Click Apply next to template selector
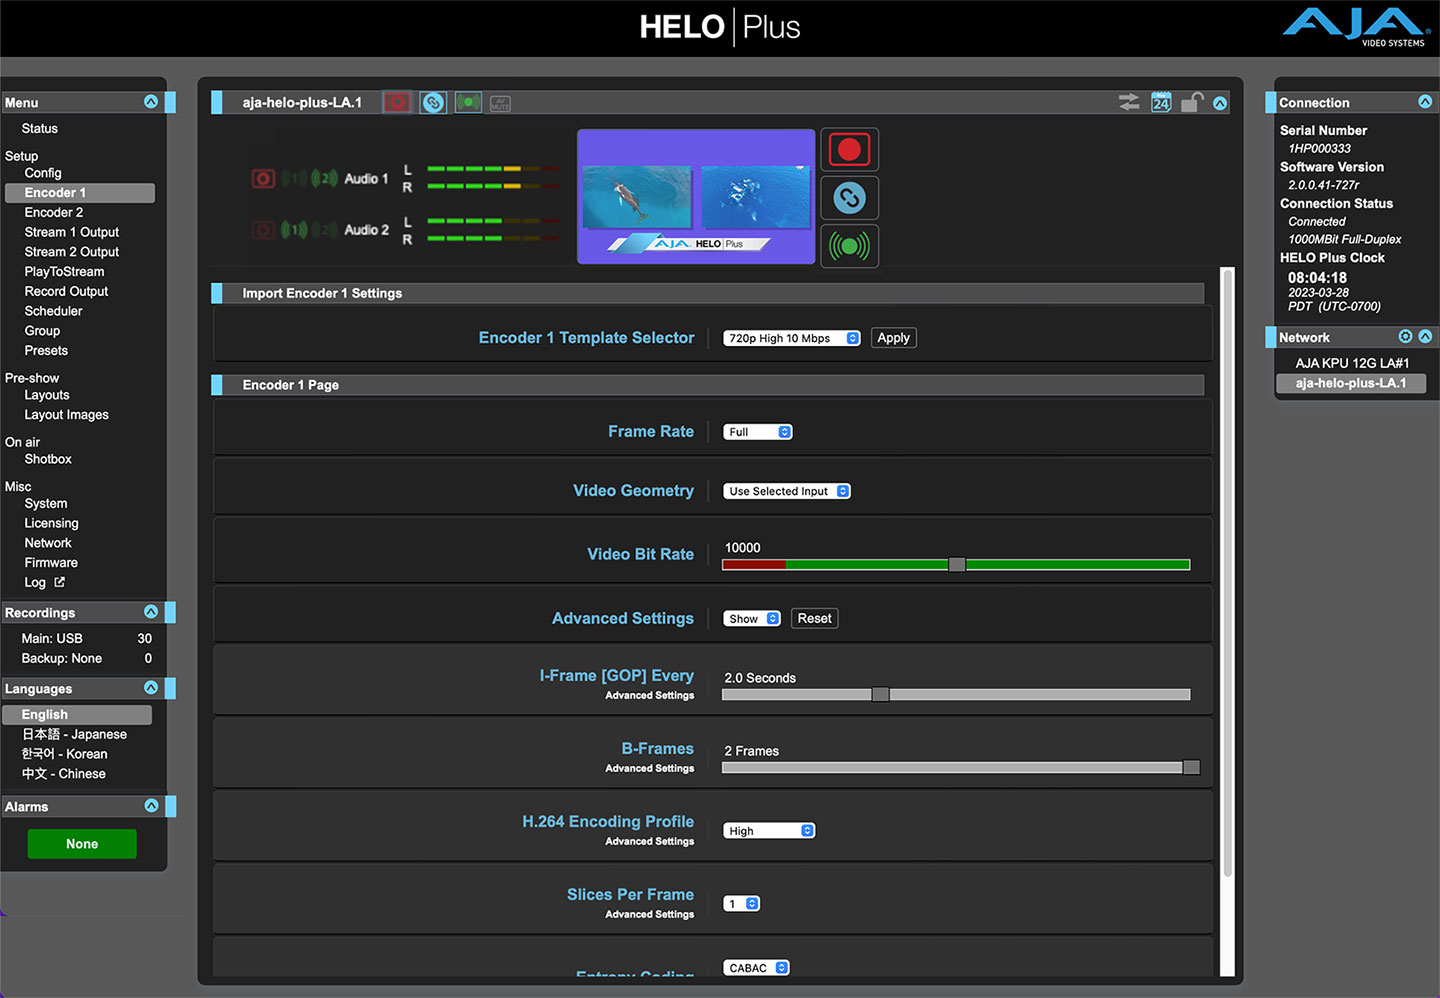Image resolution: width=1440 pixels, height=998 pixels. tap(893, 338)
